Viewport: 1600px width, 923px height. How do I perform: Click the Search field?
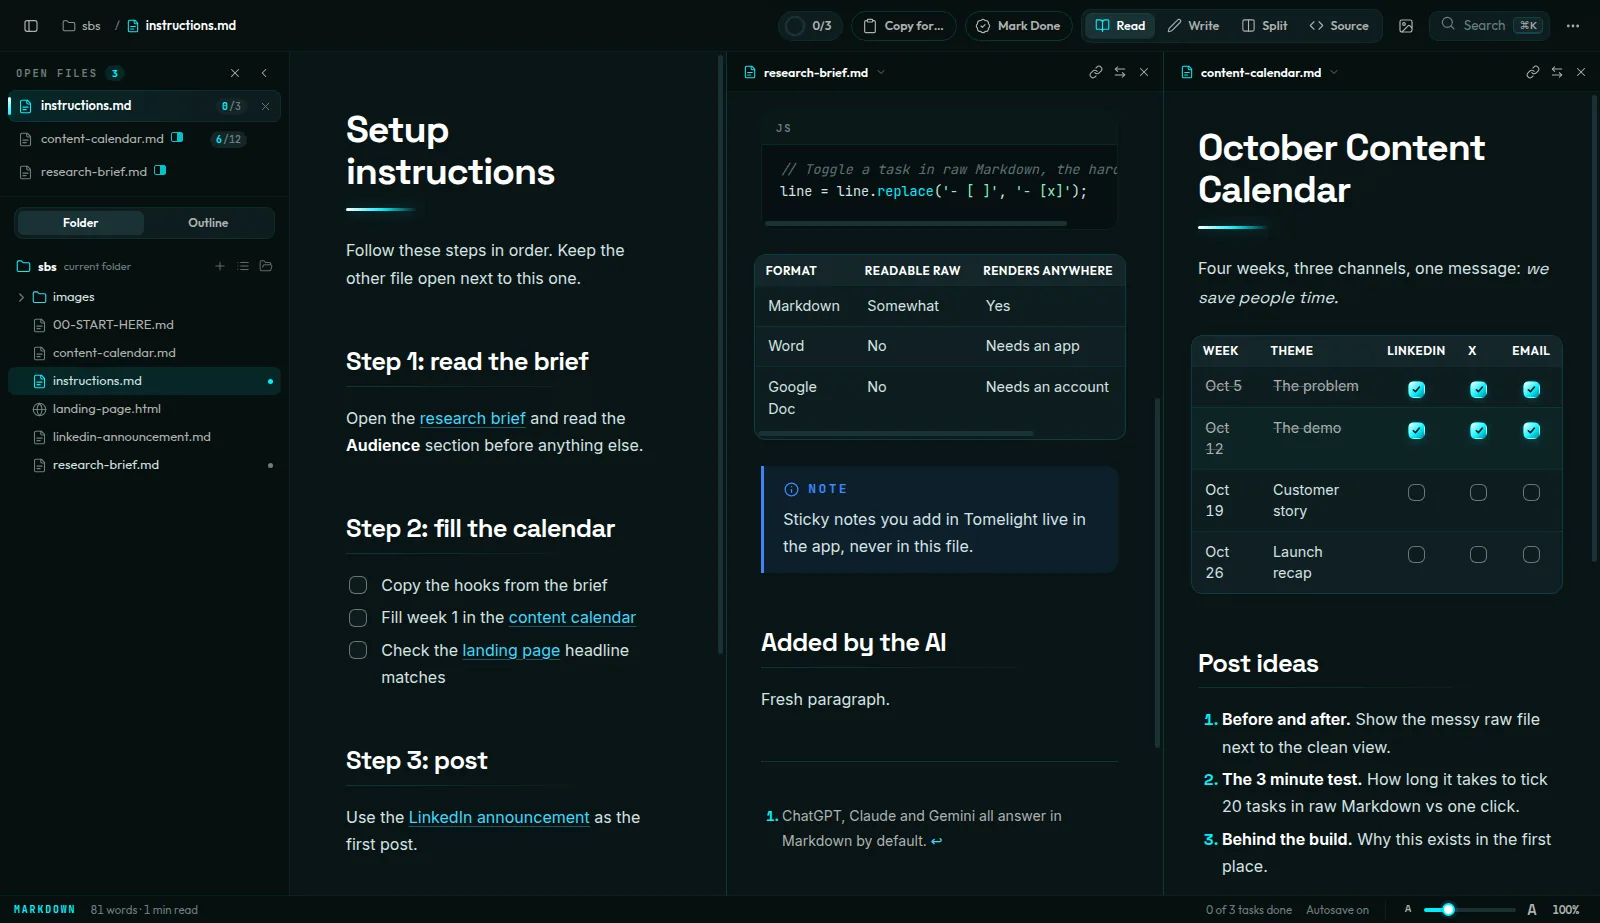pos(1489,26)
